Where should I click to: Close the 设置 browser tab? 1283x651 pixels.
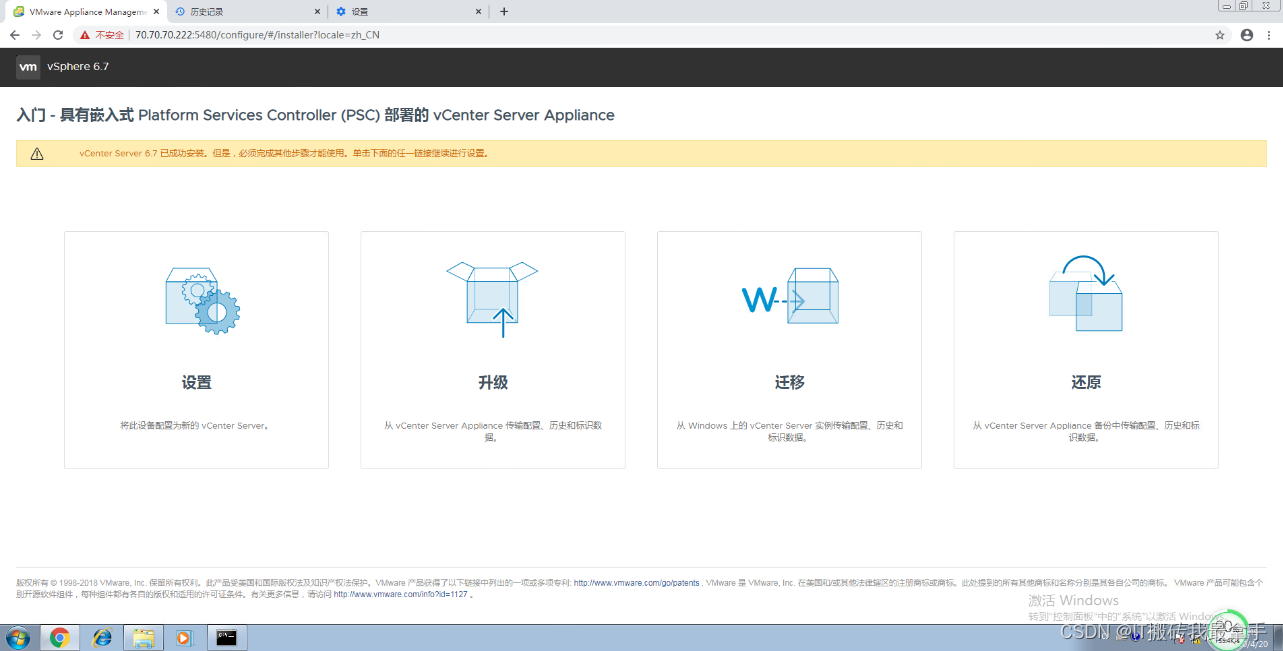pyautogui.click(x=479, y=12)
